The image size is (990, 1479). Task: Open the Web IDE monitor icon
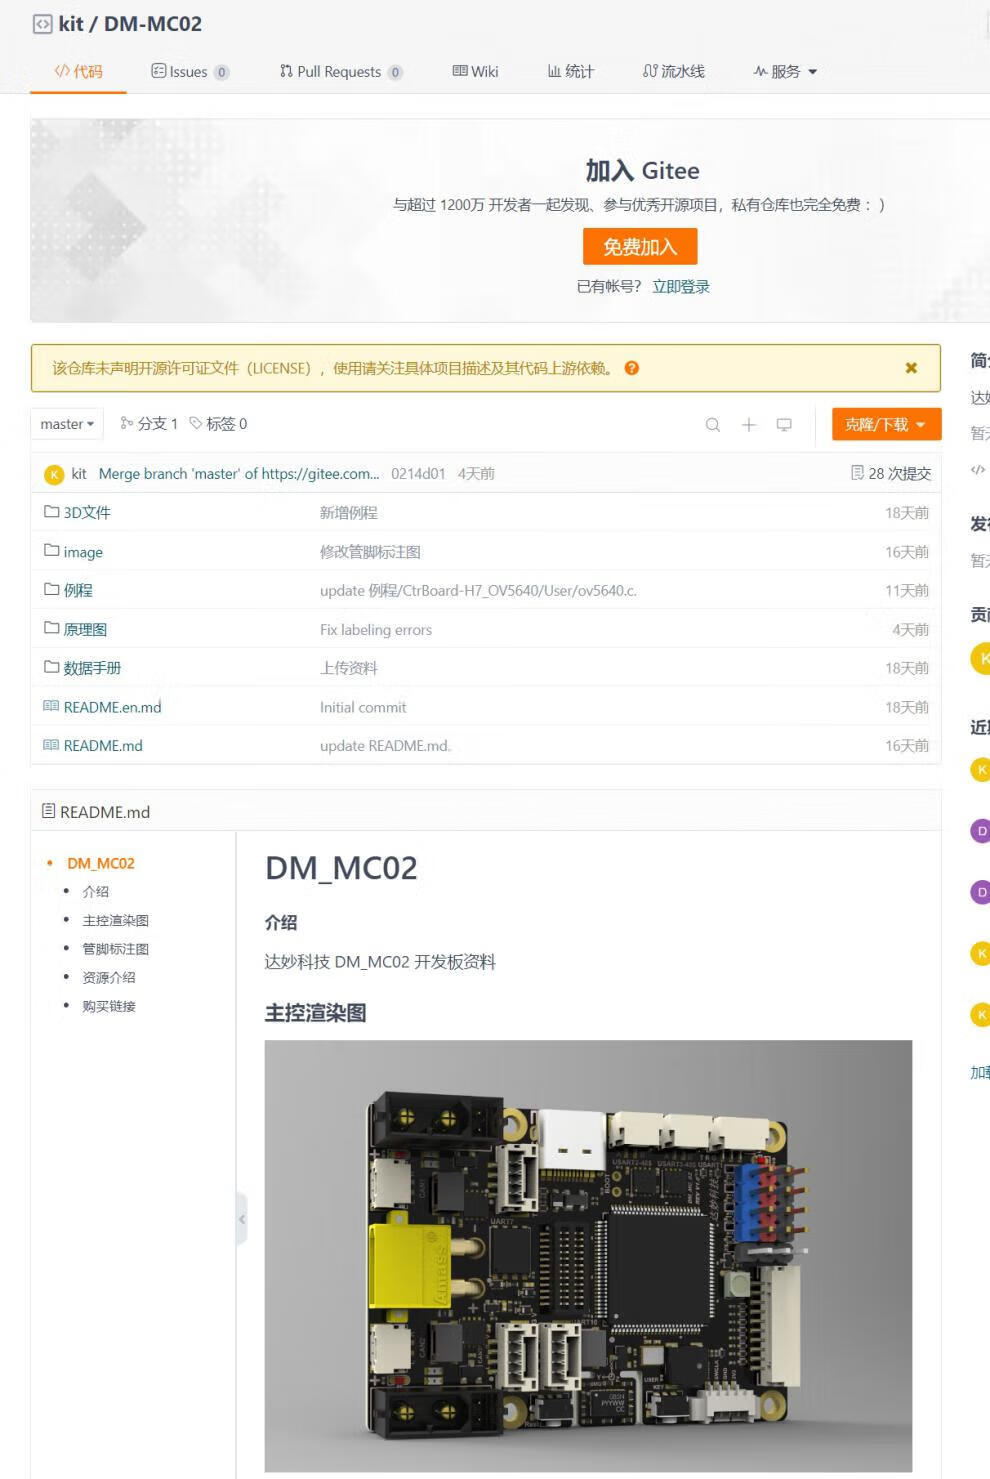tap(784, 425)
